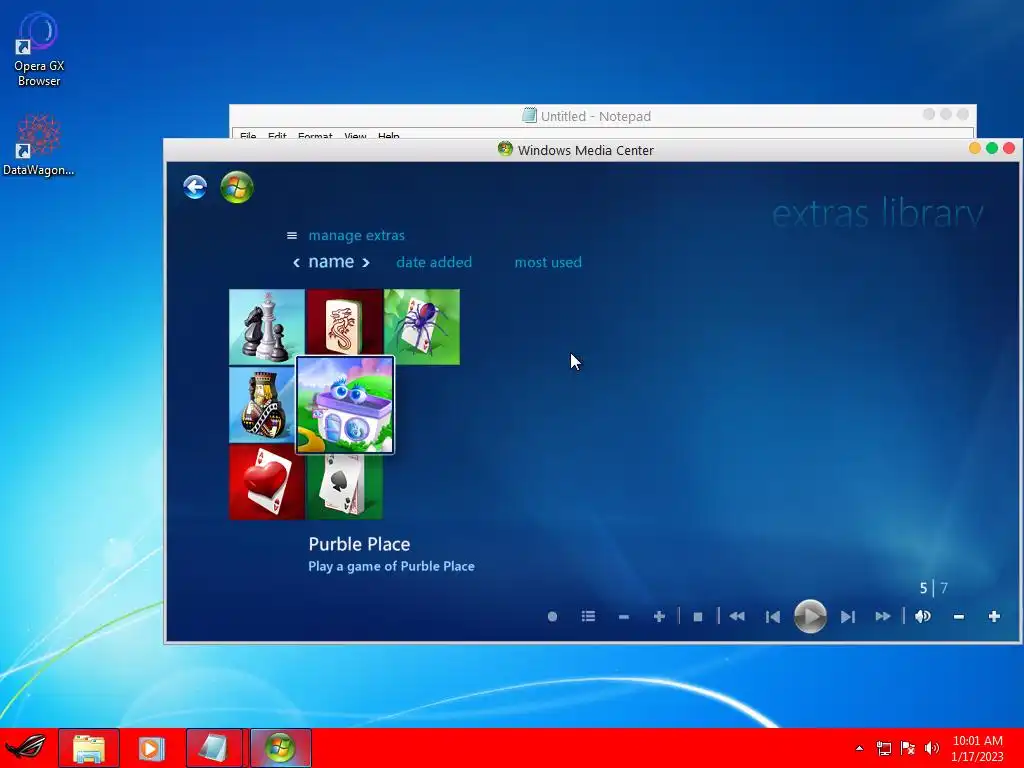Image resolution: width=1024 pixels, height=768 pixels.
Task: Click the green maximize button of Media Center
Action: coord(991,148)
